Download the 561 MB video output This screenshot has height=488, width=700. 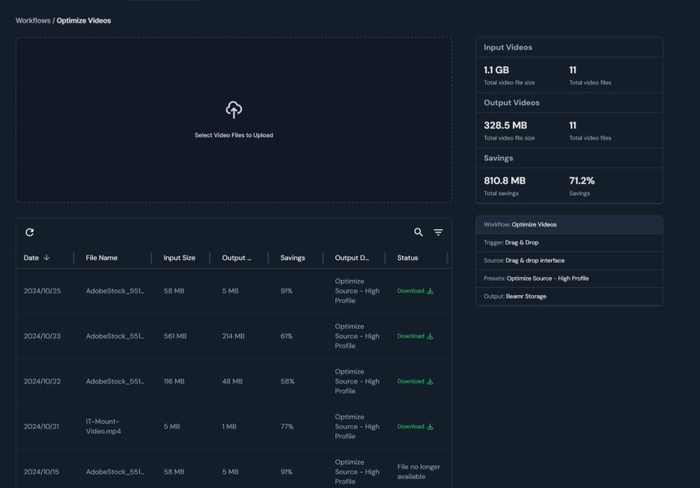415,336
